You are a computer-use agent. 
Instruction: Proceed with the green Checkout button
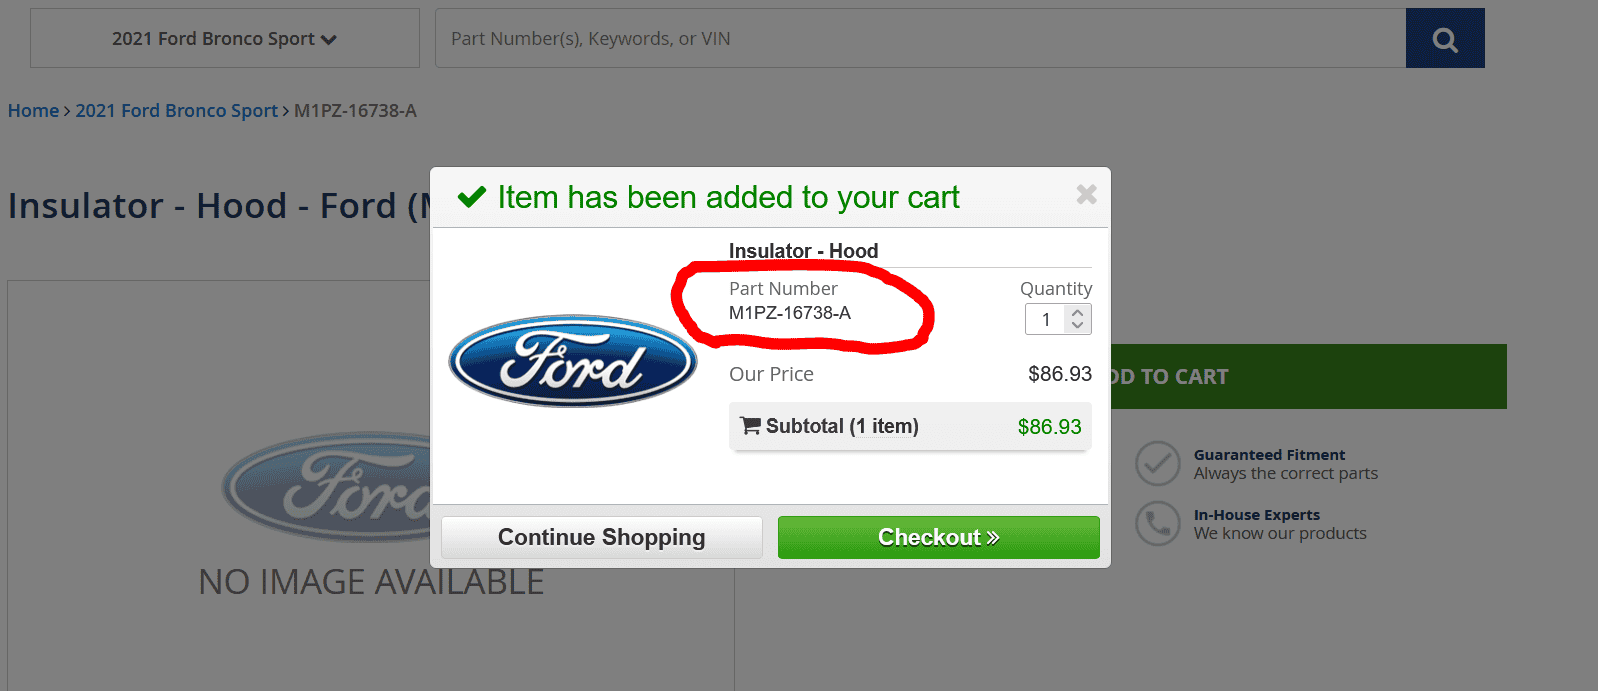(938, 538)
